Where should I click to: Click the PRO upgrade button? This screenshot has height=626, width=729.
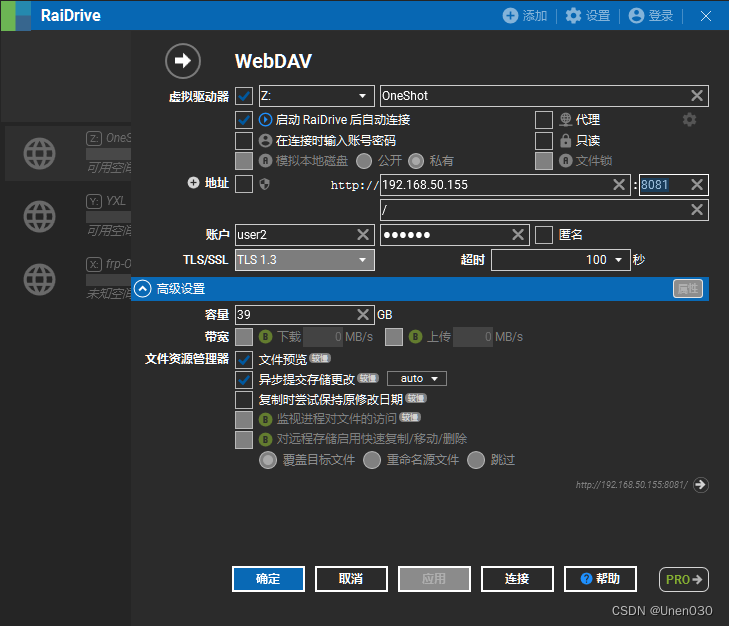pyautogui.click(x=684, y=579)
